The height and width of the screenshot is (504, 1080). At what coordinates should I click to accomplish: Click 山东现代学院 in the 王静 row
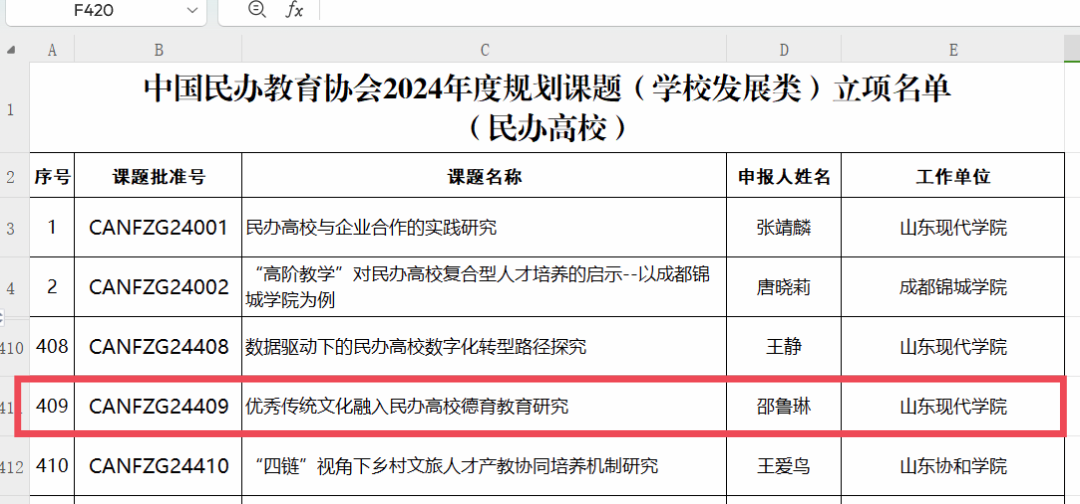point(953,346)
